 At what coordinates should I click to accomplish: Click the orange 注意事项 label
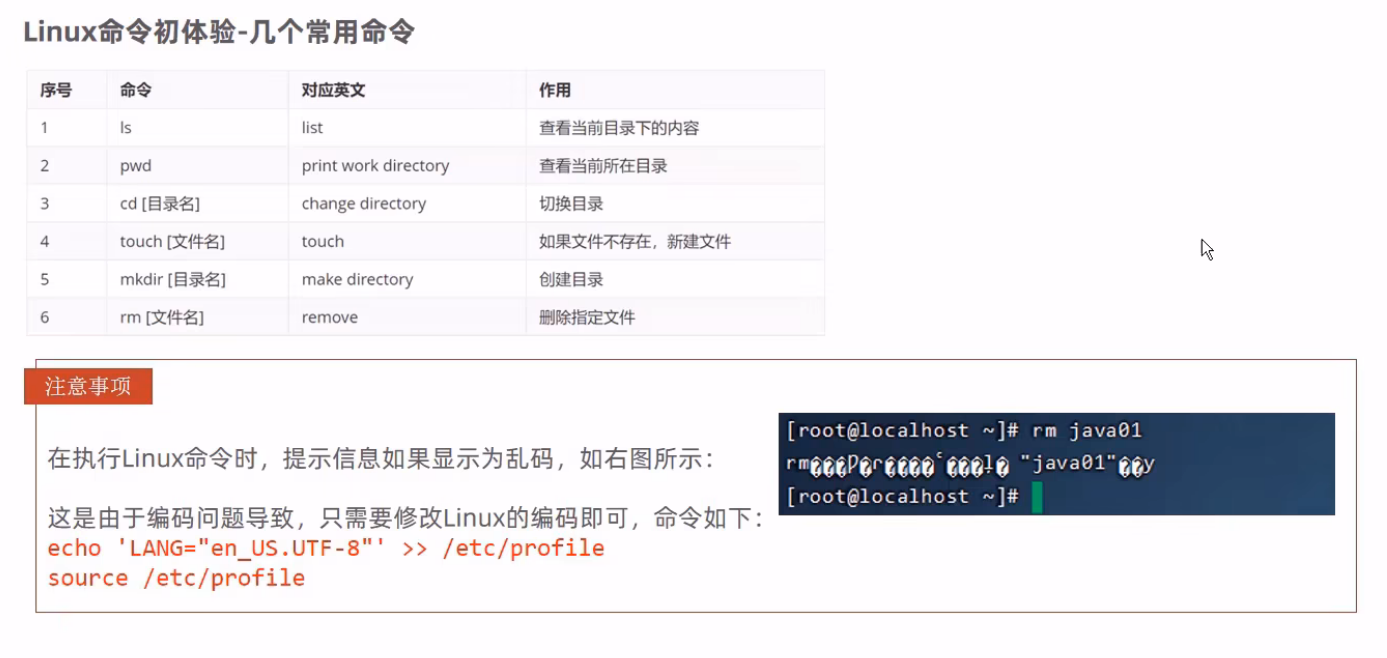tap(88, 386)
